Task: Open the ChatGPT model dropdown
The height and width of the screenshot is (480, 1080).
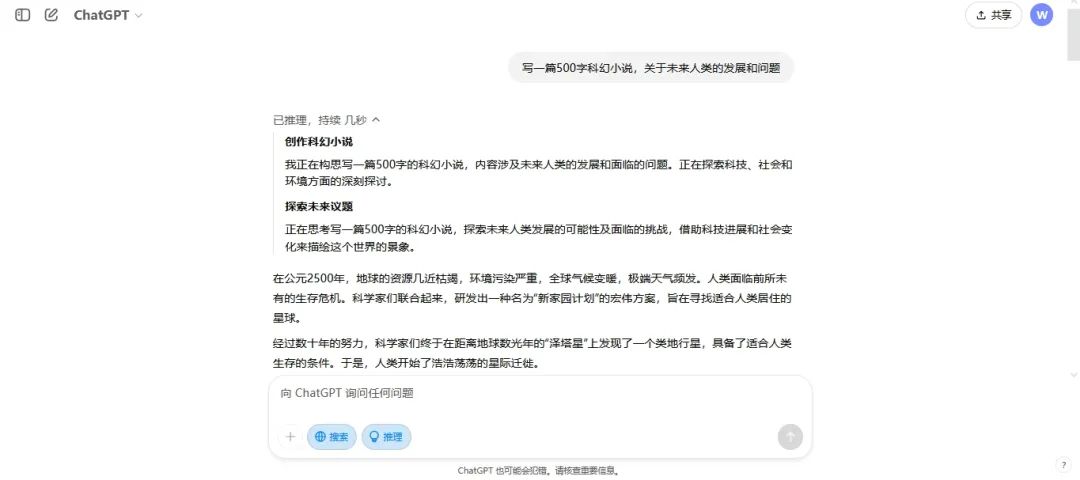Action: [x=107, y=15]
